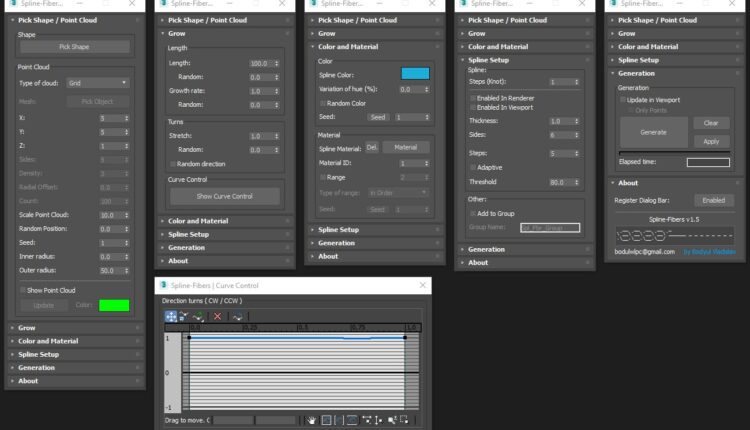Open the blue author name link
Image resolution: width=750 pixels, height=430 pixels.
click(709, 252)
